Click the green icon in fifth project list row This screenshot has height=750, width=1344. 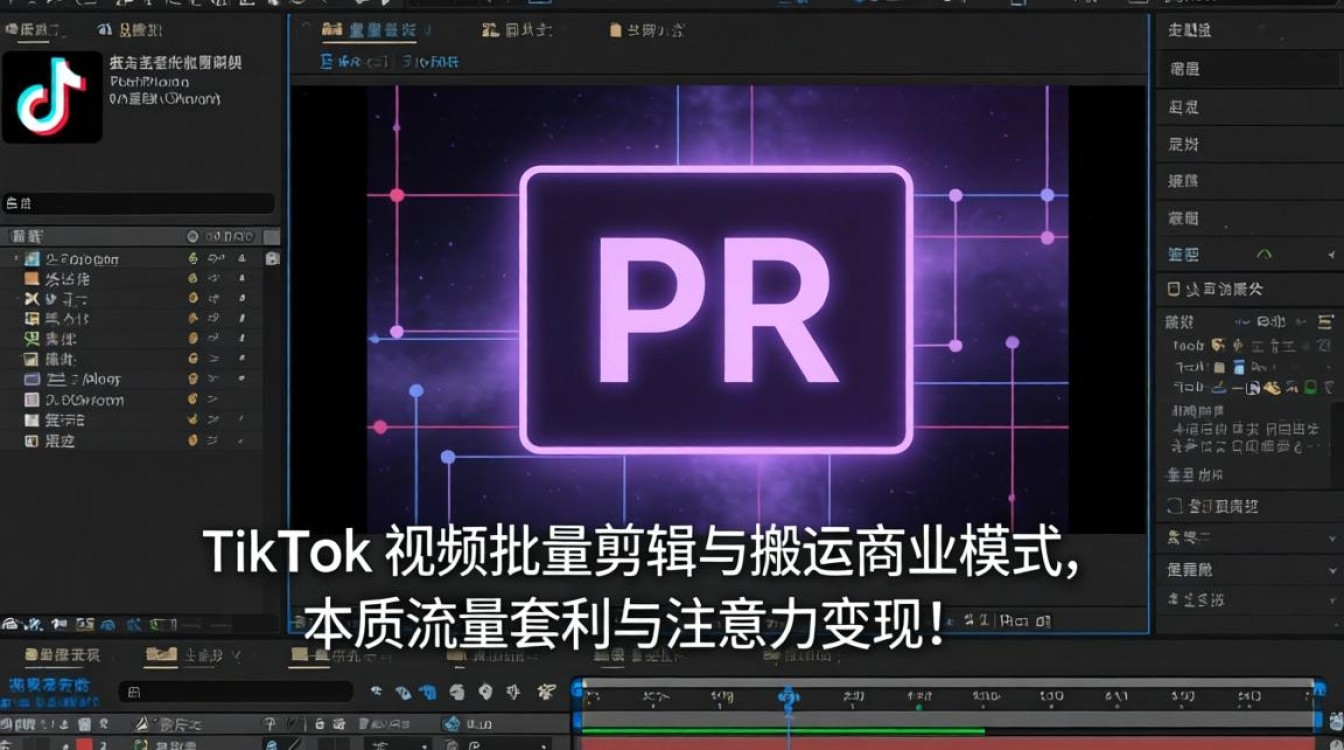point(32,339)
